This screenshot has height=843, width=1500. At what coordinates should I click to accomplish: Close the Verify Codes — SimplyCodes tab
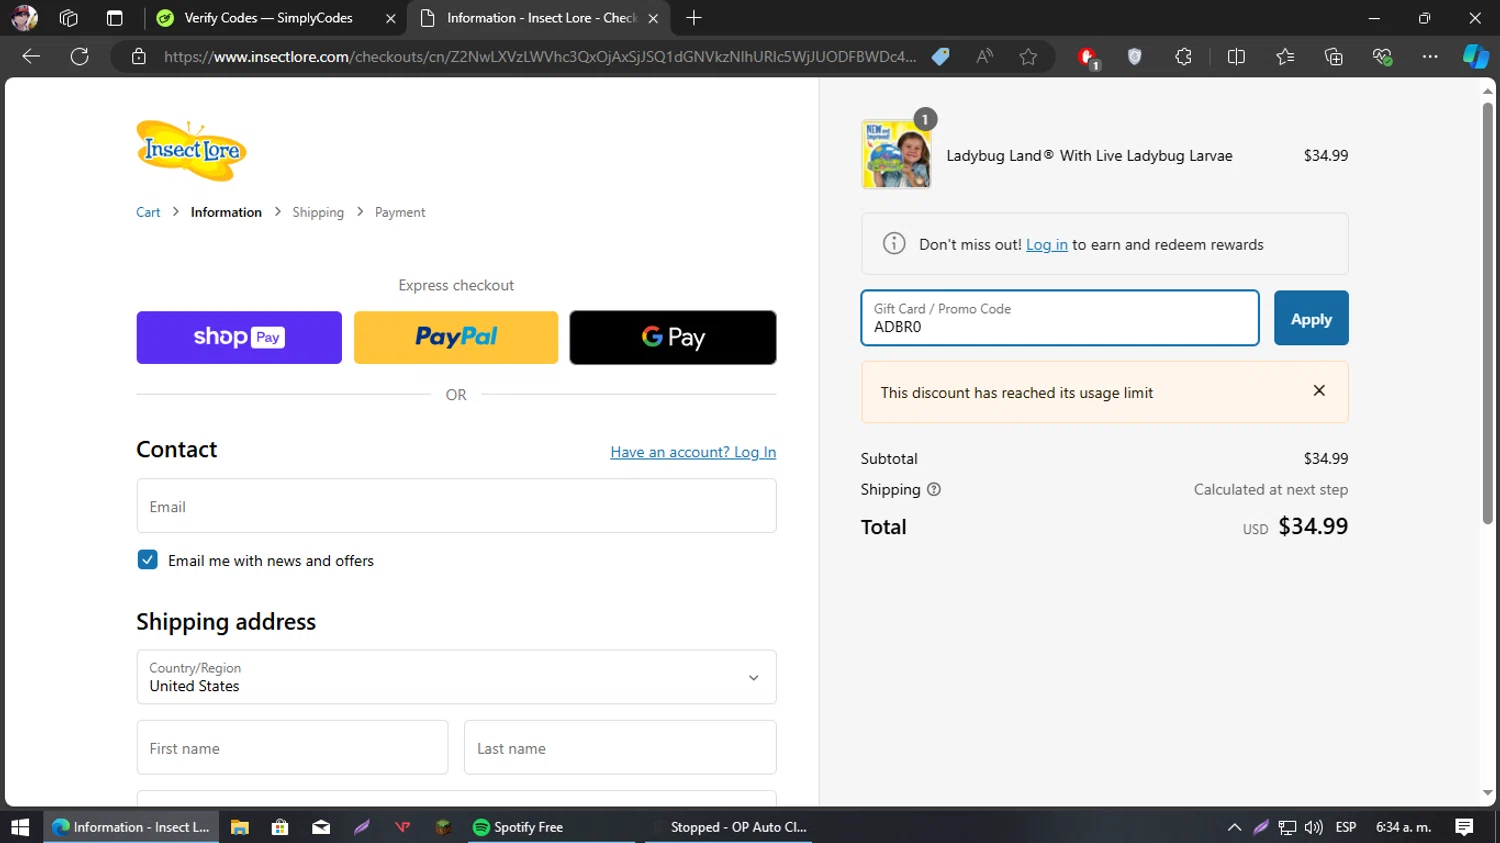pyautogui.click(x=390, y=18)
